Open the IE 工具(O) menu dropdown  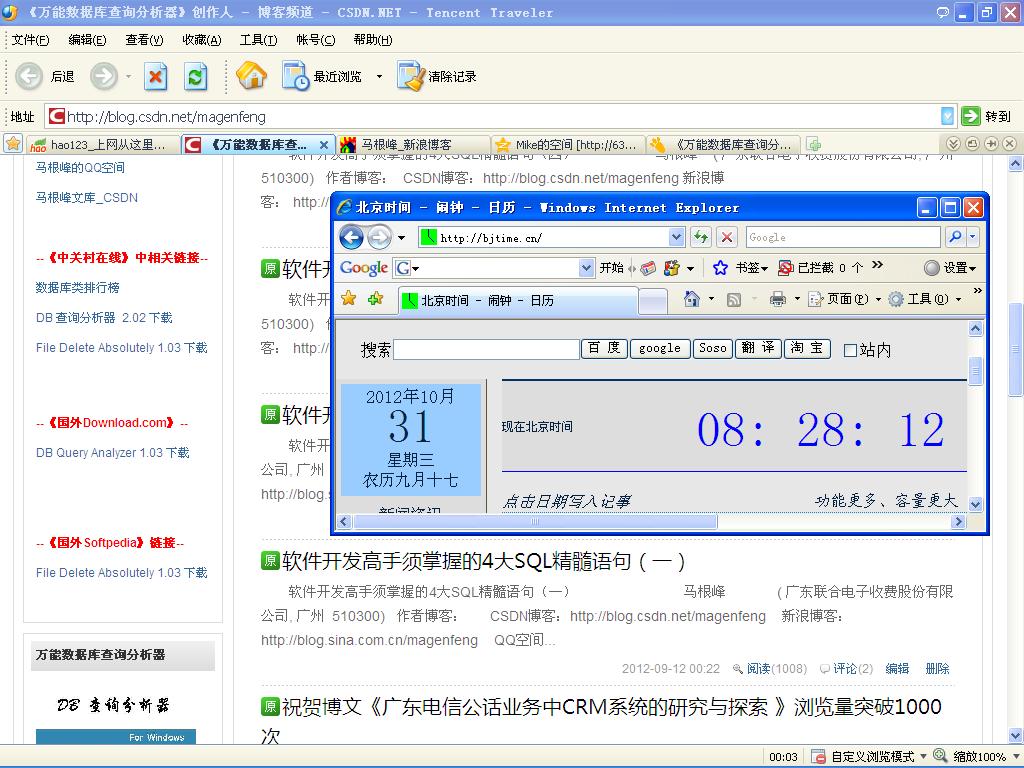coord(958,300)
